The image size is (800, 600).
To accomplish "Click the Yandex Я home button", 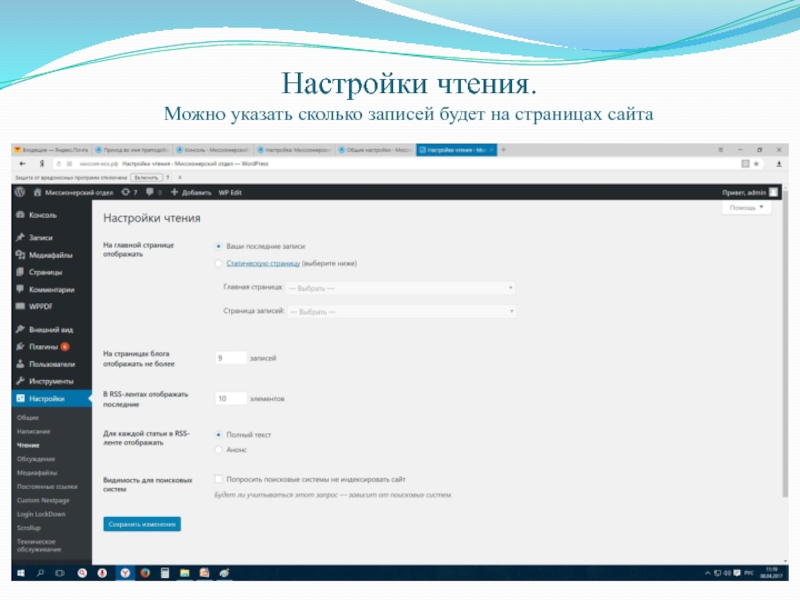I will click(41, 164).
